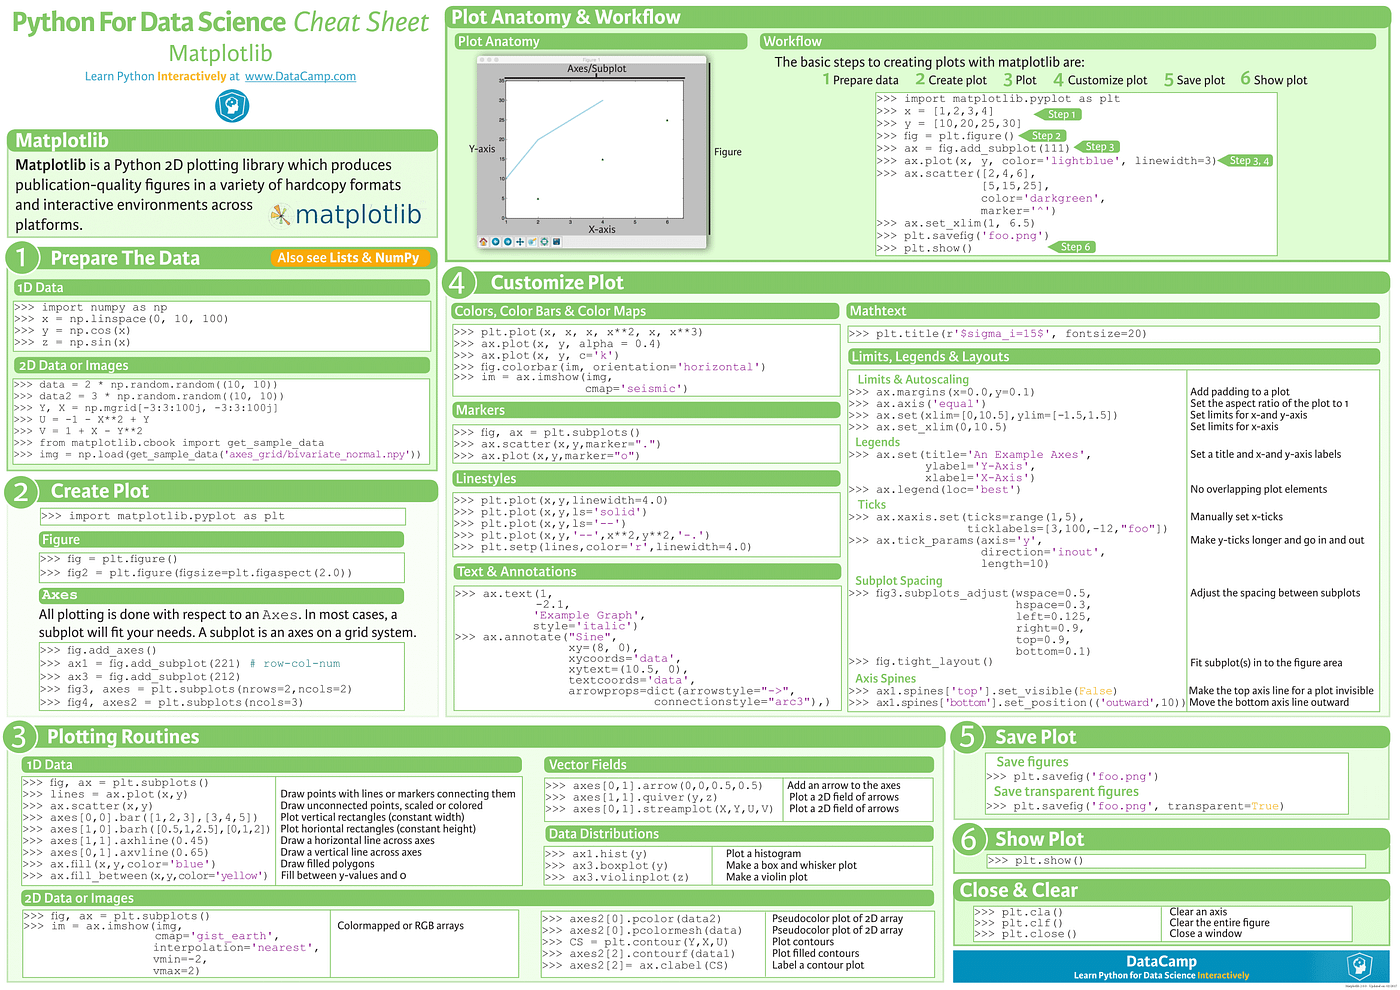Click the Step 1 badge in the Workflow code

point(1059,114)
